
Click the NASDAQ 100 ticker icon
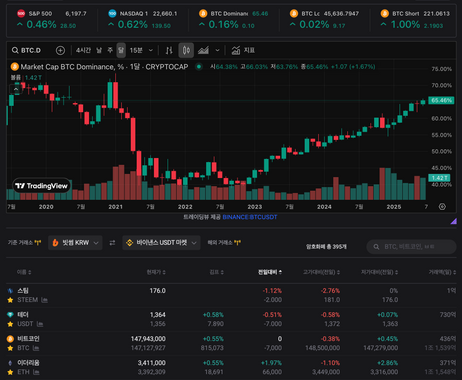112,13
